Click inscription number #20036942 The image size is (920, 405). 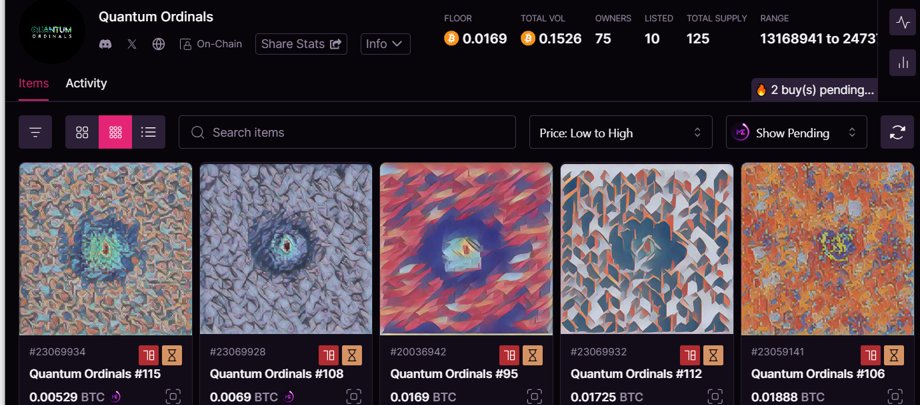[418, 352]
